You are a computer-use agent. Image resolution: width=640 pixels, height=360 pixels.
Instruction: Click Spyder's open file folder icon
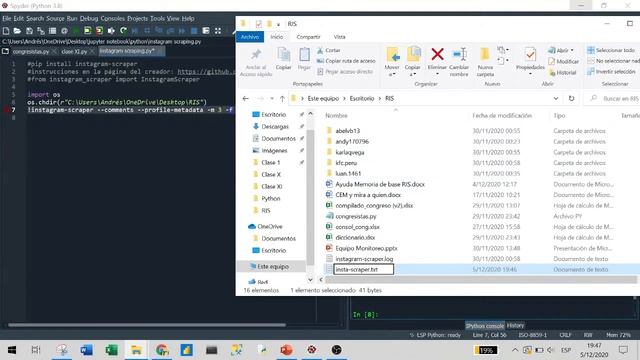click(x=17, y=31)
